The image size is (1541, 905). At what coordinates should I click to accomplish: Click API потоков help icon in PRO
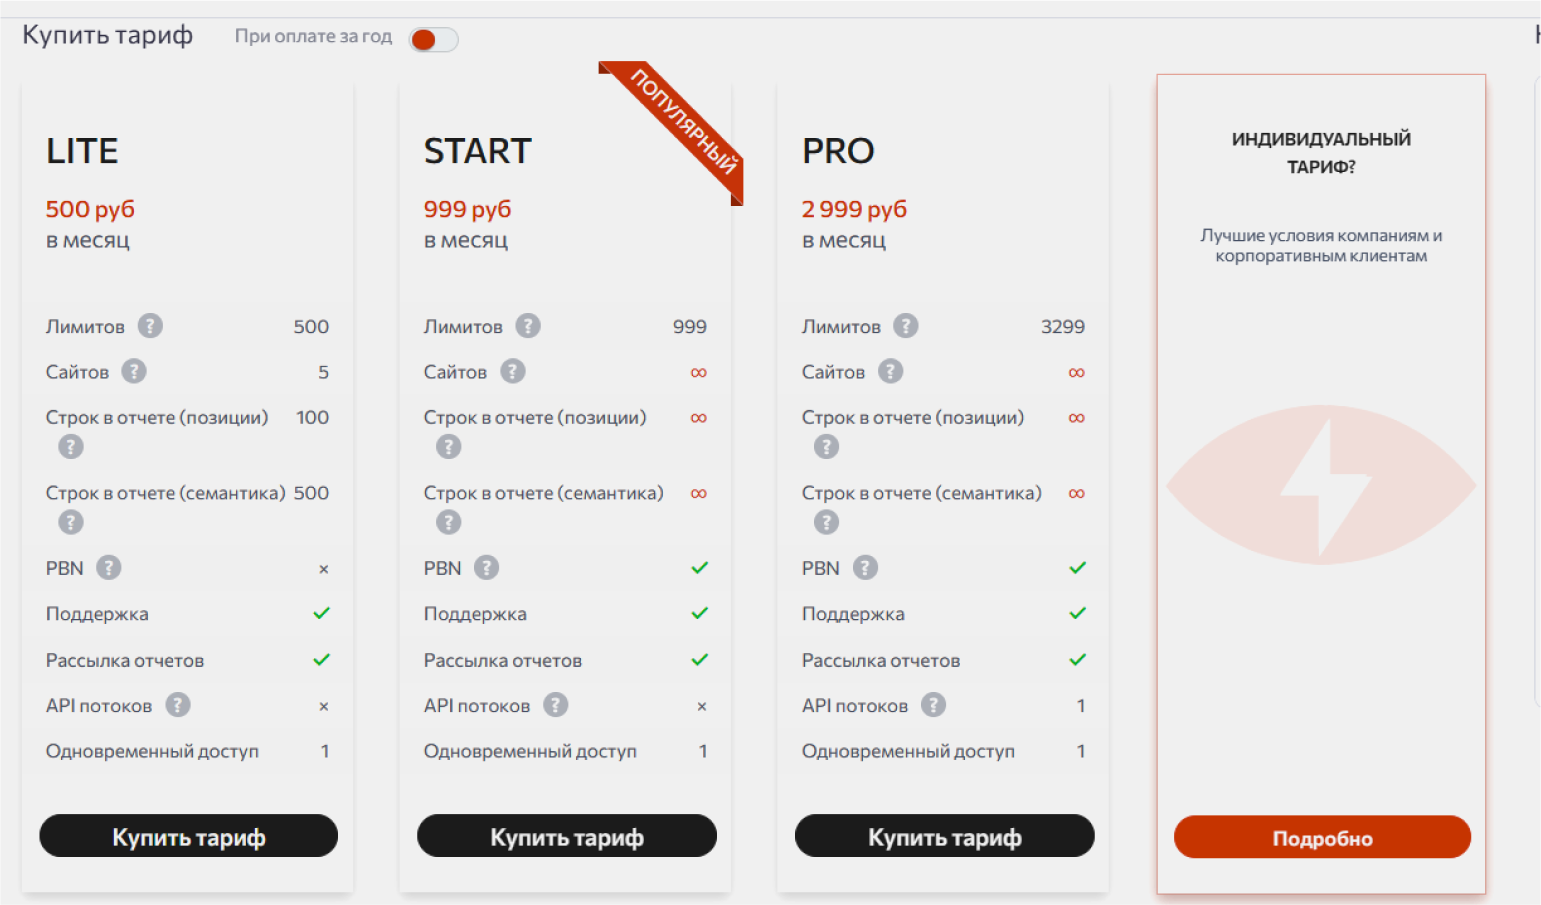933,705
